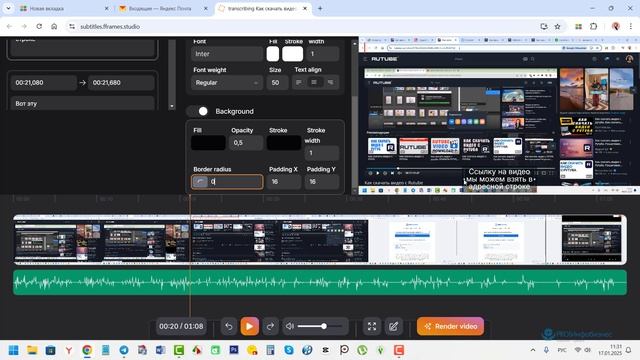
Task: Switch to the Новая вкладка tab
Action: point(63,8)
